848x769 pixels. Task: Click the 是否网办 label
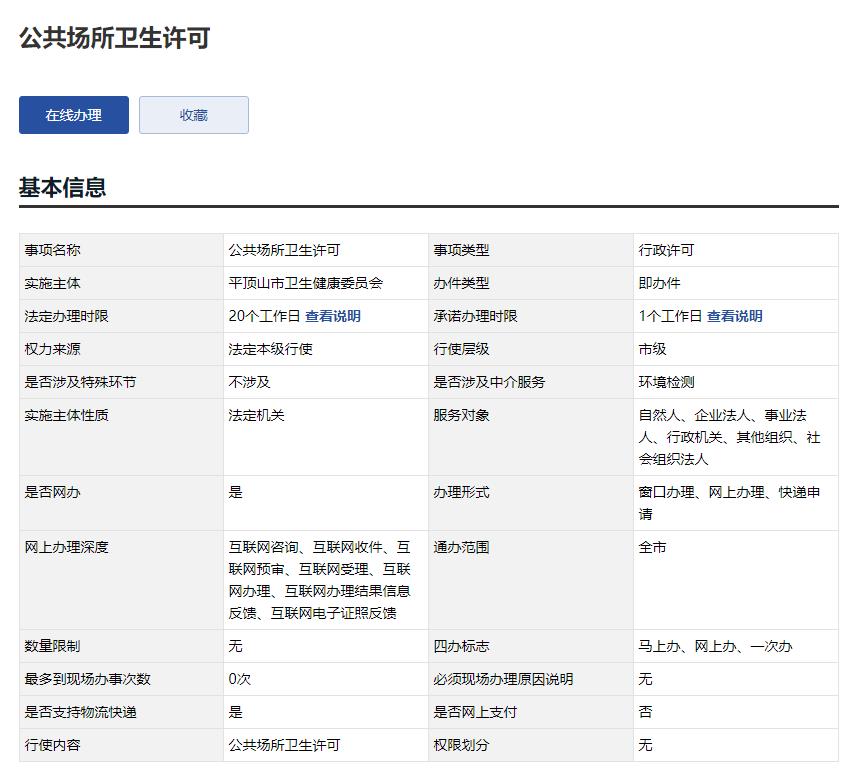click(52, 492)
